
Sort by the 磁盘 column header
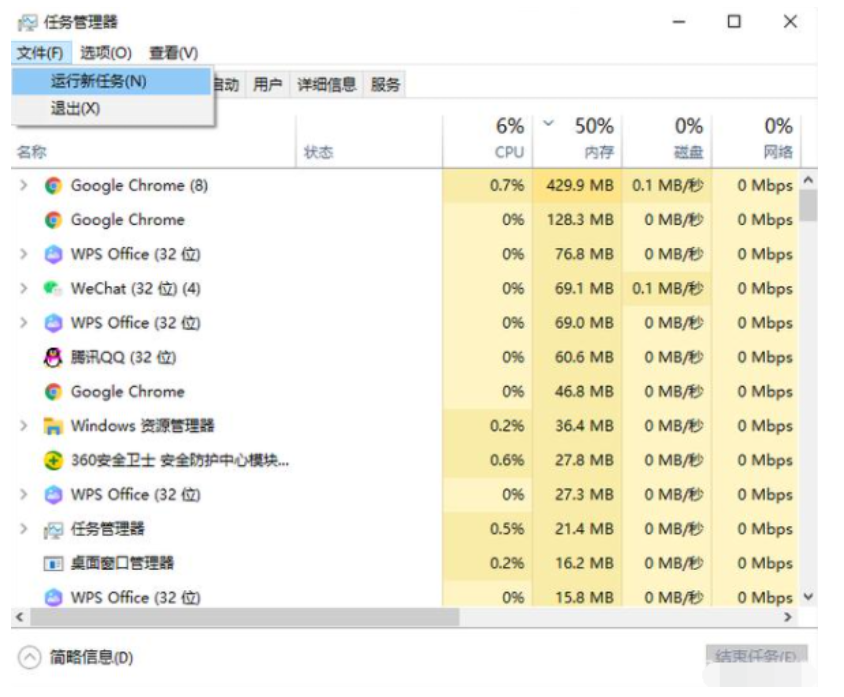click(x=667, y=139)
